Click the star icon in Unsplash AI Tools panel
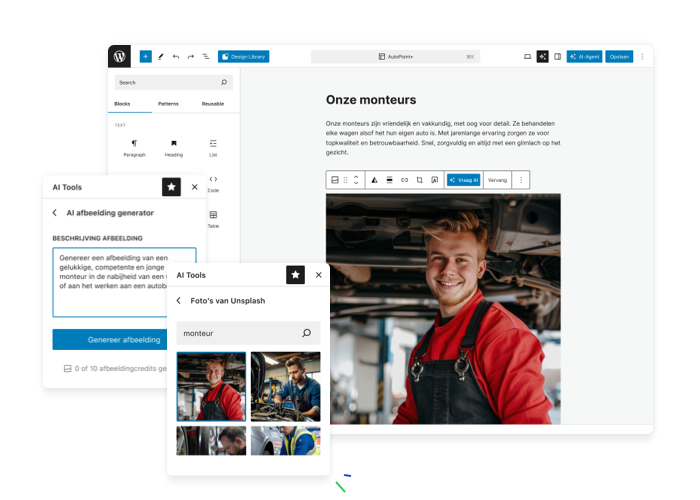The image size is (700, 500). [x=296, y=275]
